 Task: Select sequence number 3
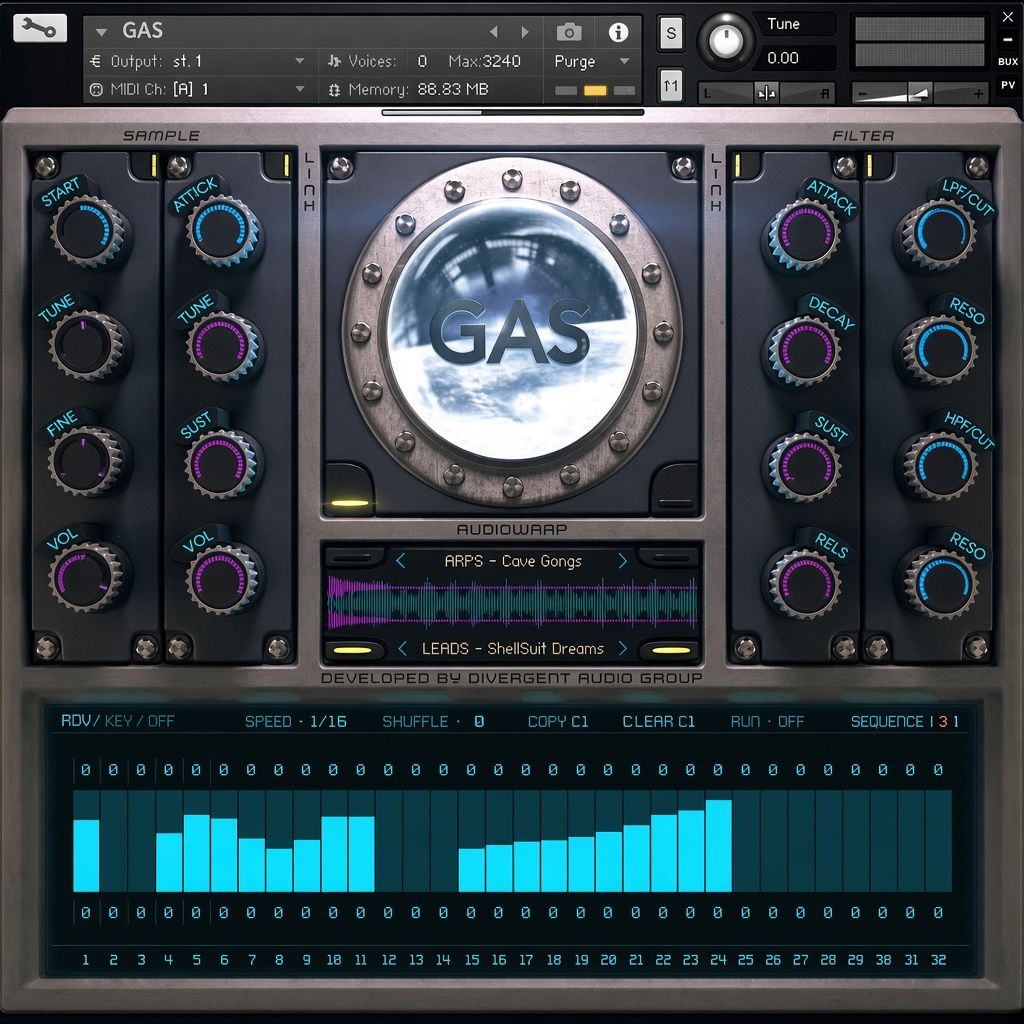[942, 722]
